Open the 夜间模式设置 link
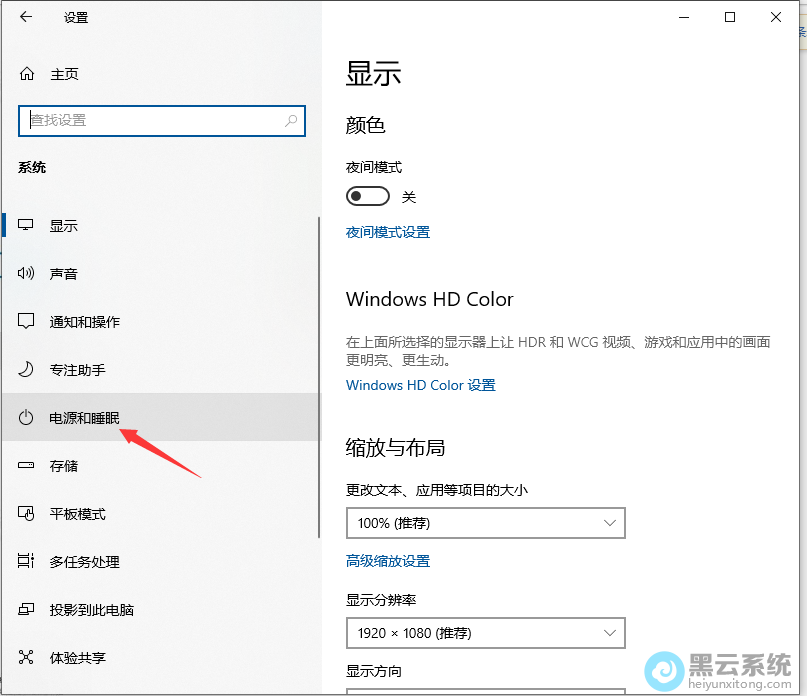Screen dimensions: 807x696 click(388, 232)
